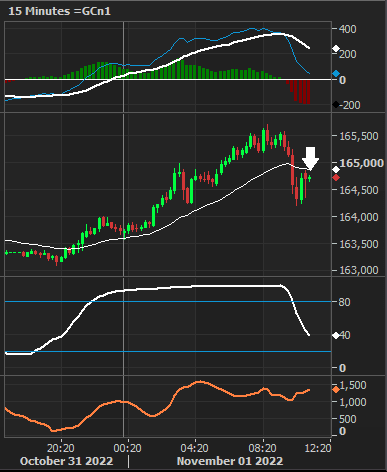Viewport: 387px width, 472px height.
Task: Click the blue diamond marker on MACD axis
Action: 336,73
